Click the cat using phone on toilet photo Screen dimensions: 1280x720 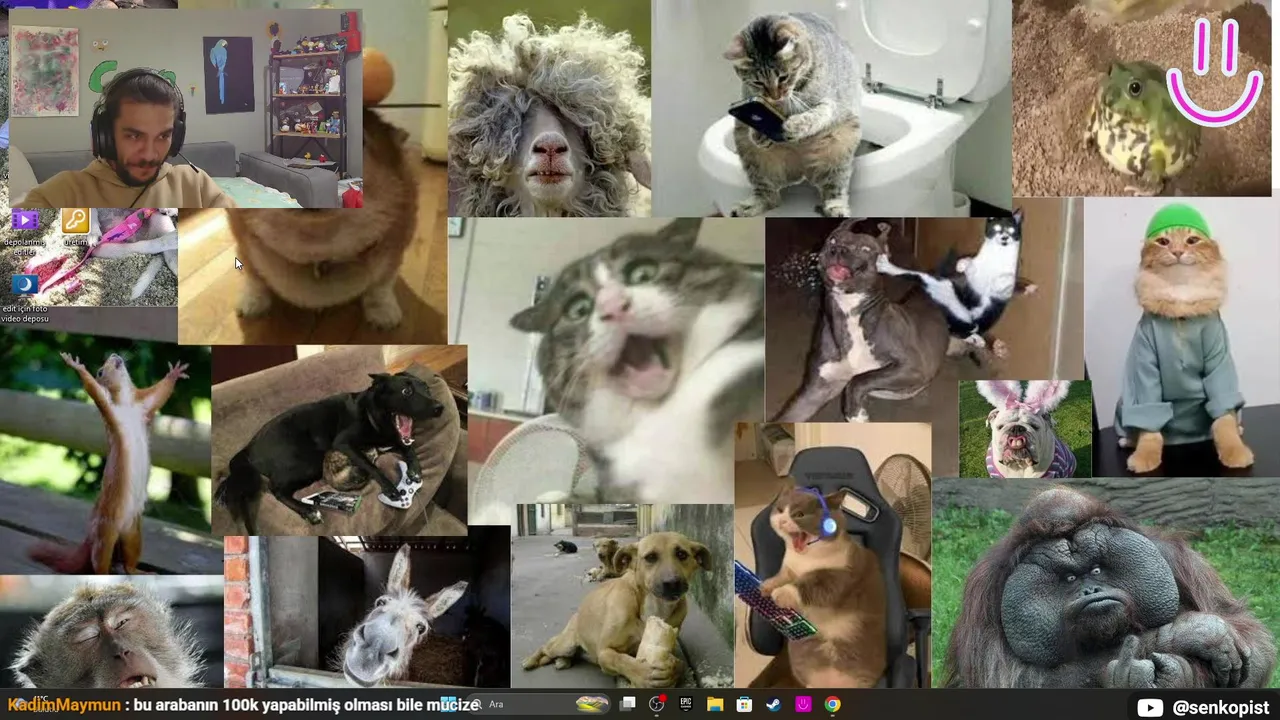point(831,108)
